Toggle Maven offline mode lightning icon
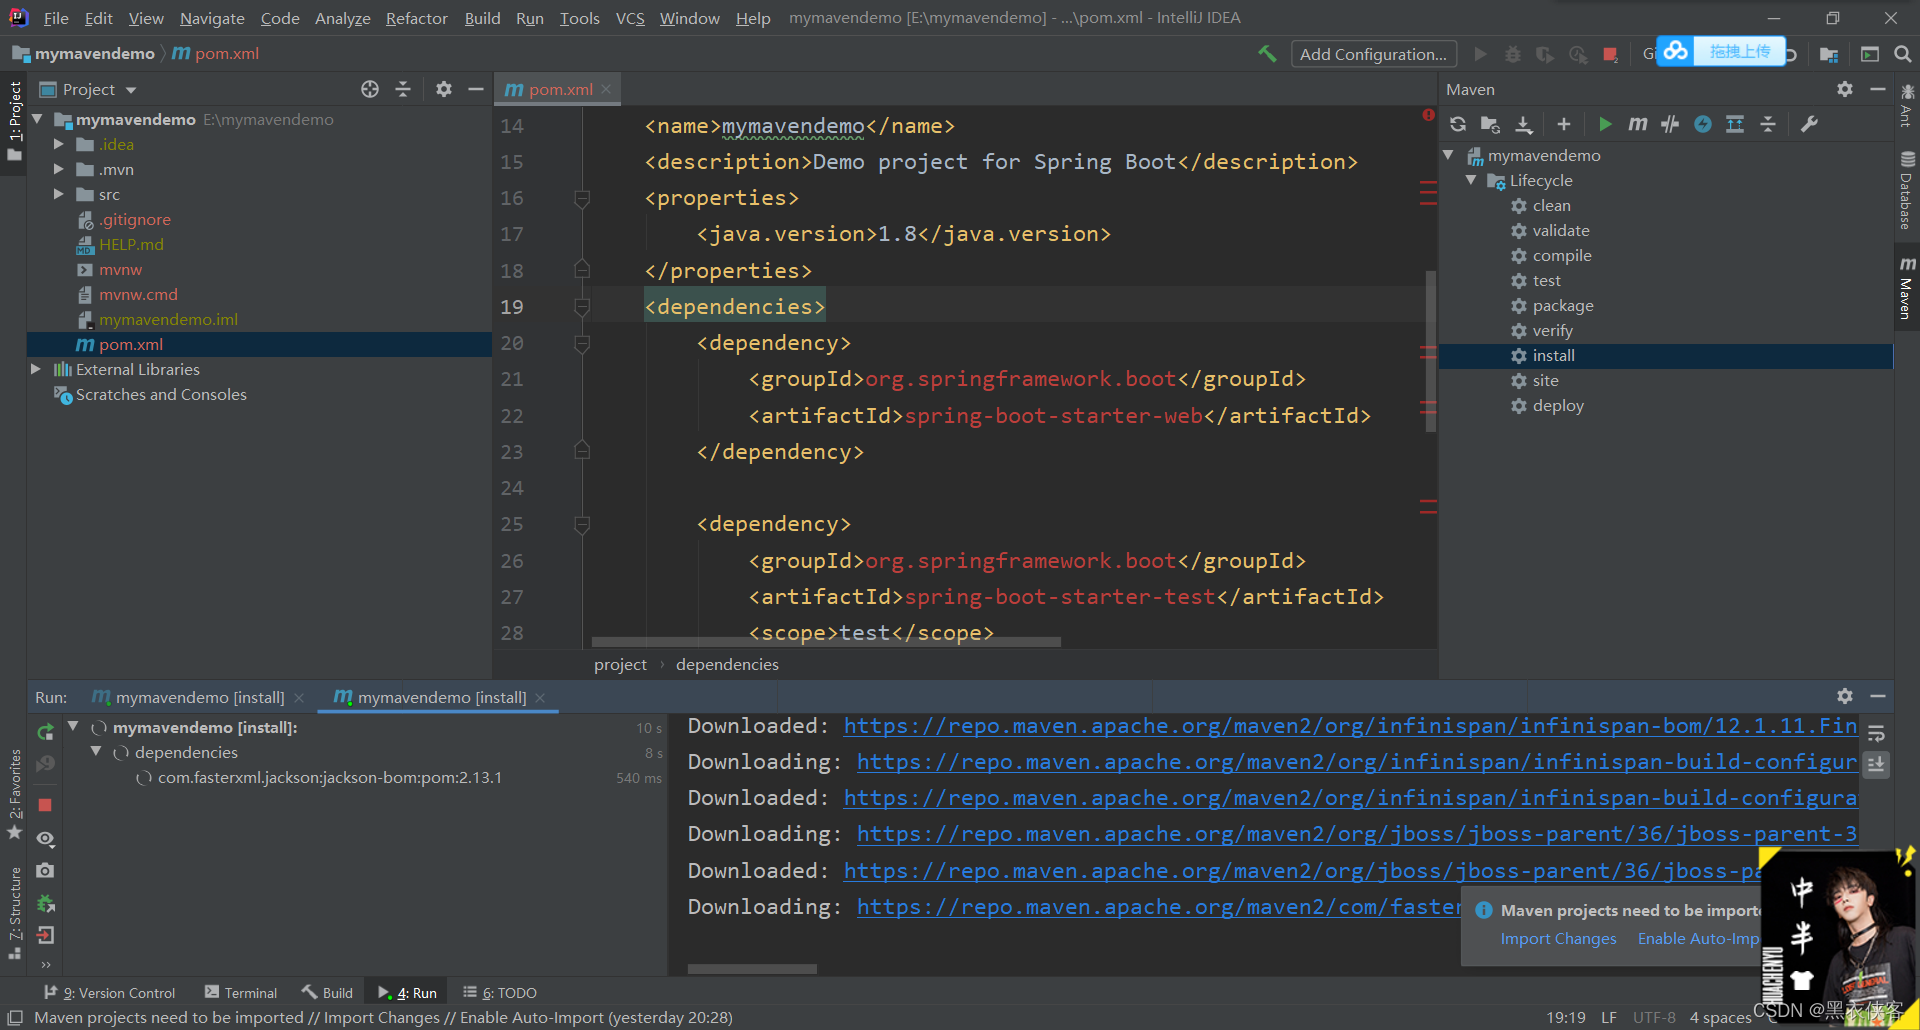Image resolution: width=1920 pixels, height=1030 pixels. coord(1703,124)
